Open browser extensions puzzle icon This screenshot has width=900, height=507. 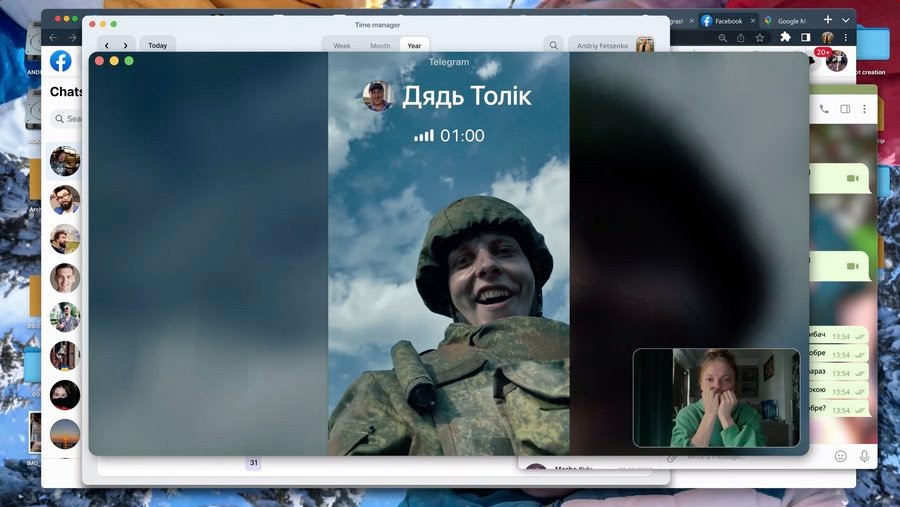pyautogui.click(x=785, y=37)
